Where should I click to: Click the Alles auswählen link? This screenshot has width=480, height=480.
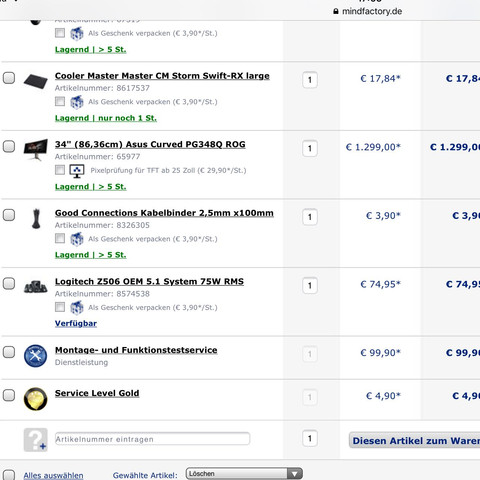tap(53, 476)
